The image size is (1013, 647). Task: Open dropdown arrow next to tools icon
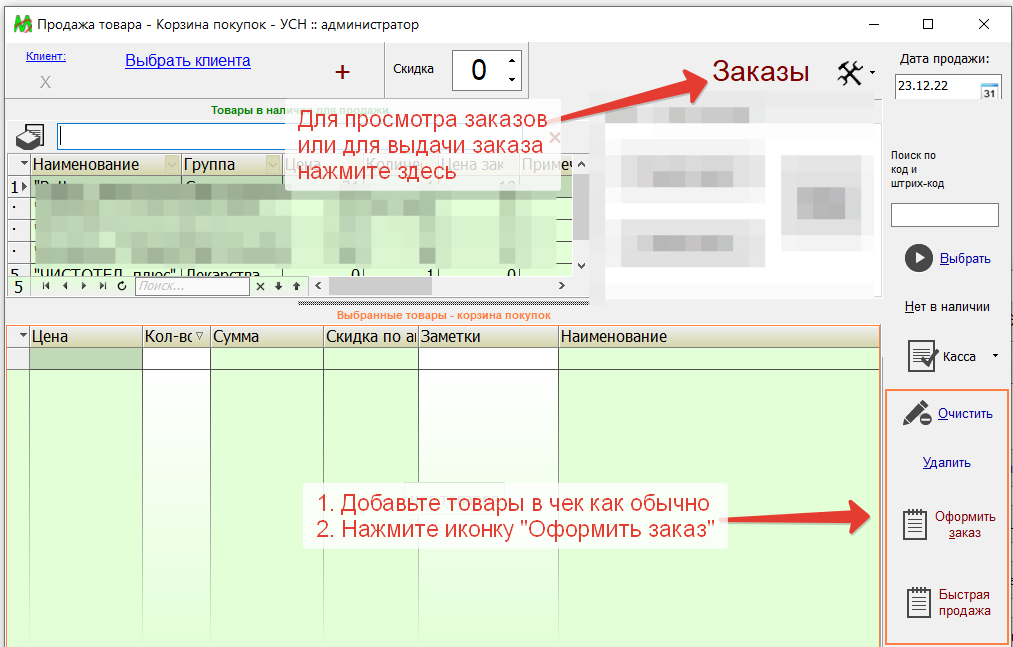point(872,72)
